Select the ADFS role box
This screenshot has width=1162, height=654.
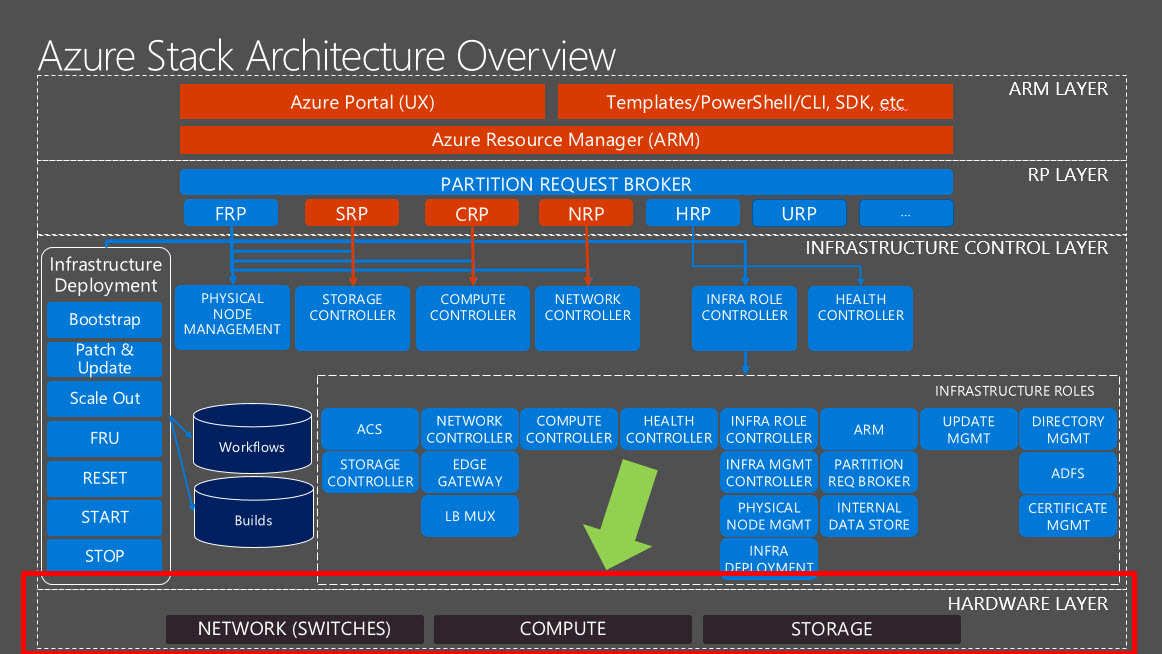[1068, 473]
